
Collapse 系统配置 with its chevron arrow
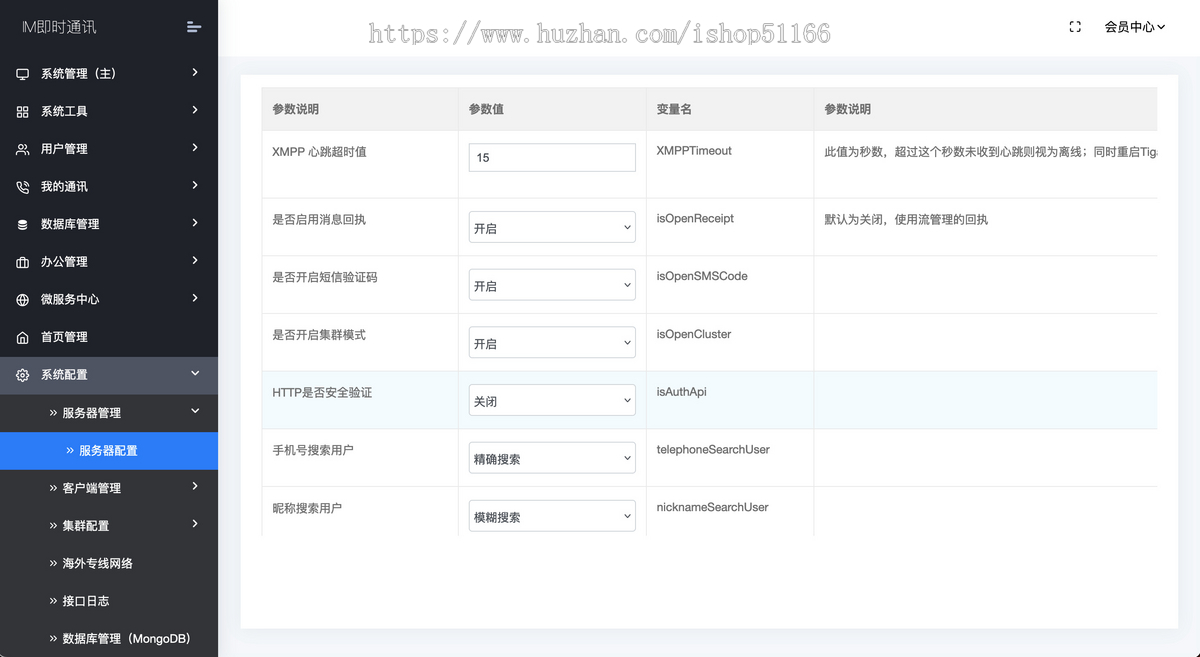(195, 373)
